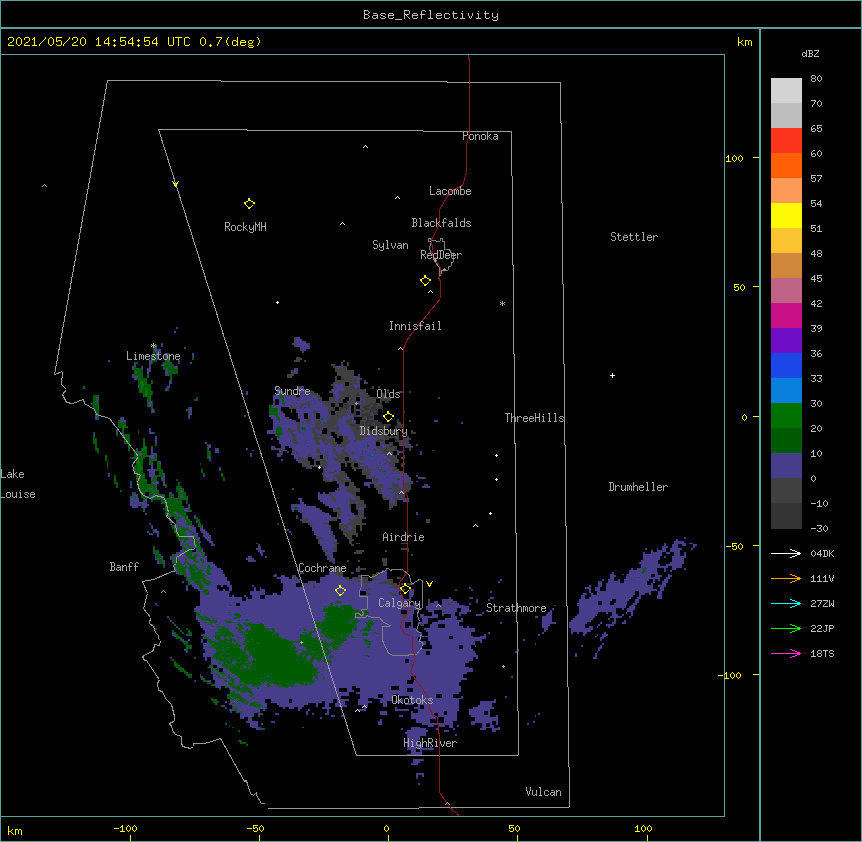This screenshot has height=842, width=862.
Task: Click the purple 10 dBZ color swatch
Action: tap(786, 466)
